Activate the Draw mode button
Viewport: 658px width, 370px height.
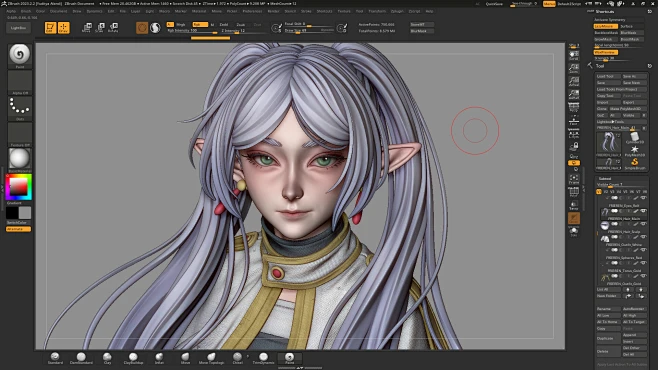pyautogui.click(x=64, y=28)
